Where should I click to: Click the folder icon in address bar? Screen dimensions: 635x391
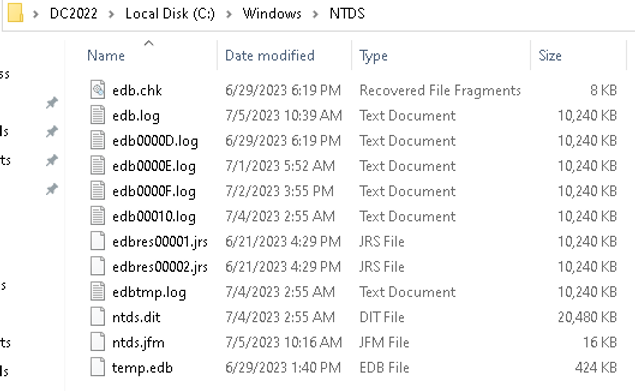pyautogui.click(x=15, y=13)
